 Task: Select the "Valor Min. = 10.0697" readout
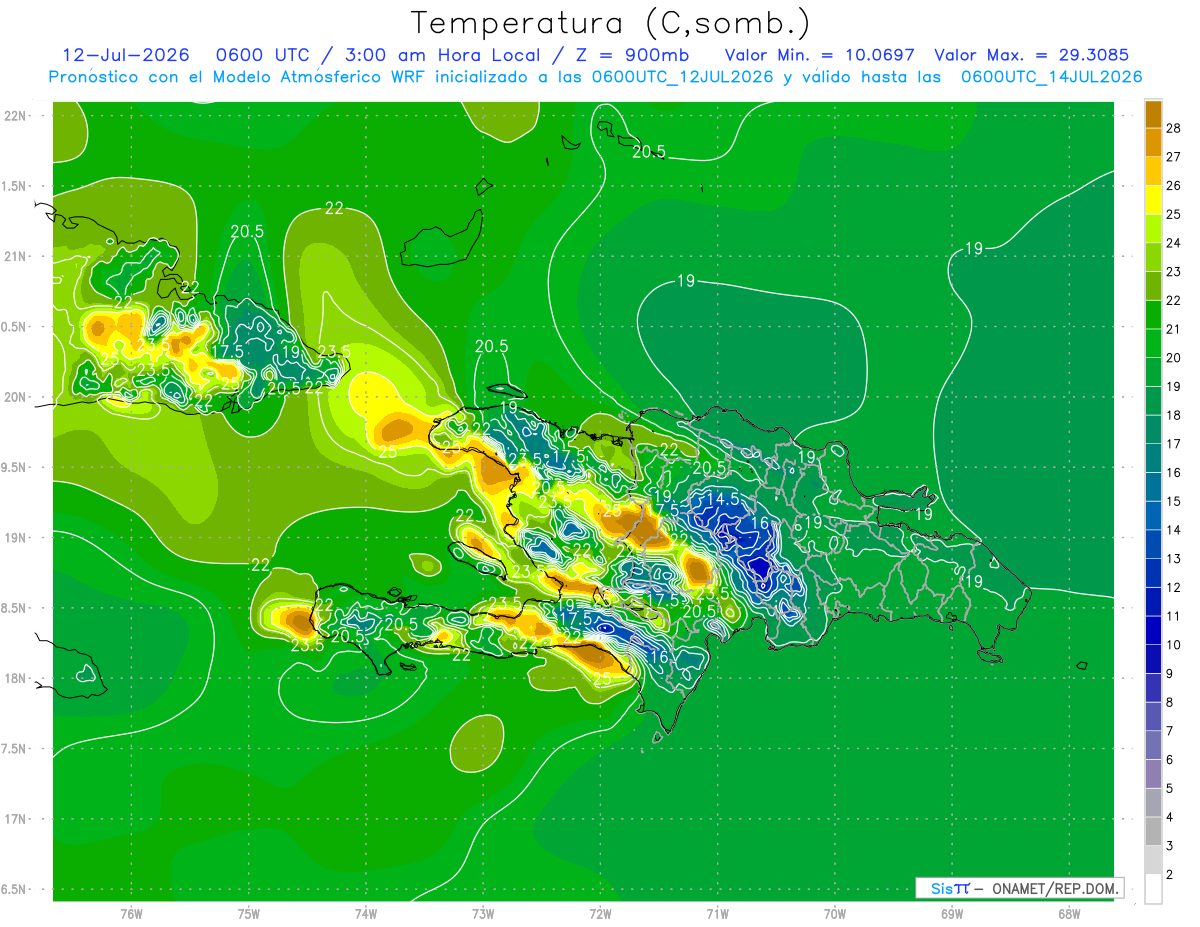(820, 55)
